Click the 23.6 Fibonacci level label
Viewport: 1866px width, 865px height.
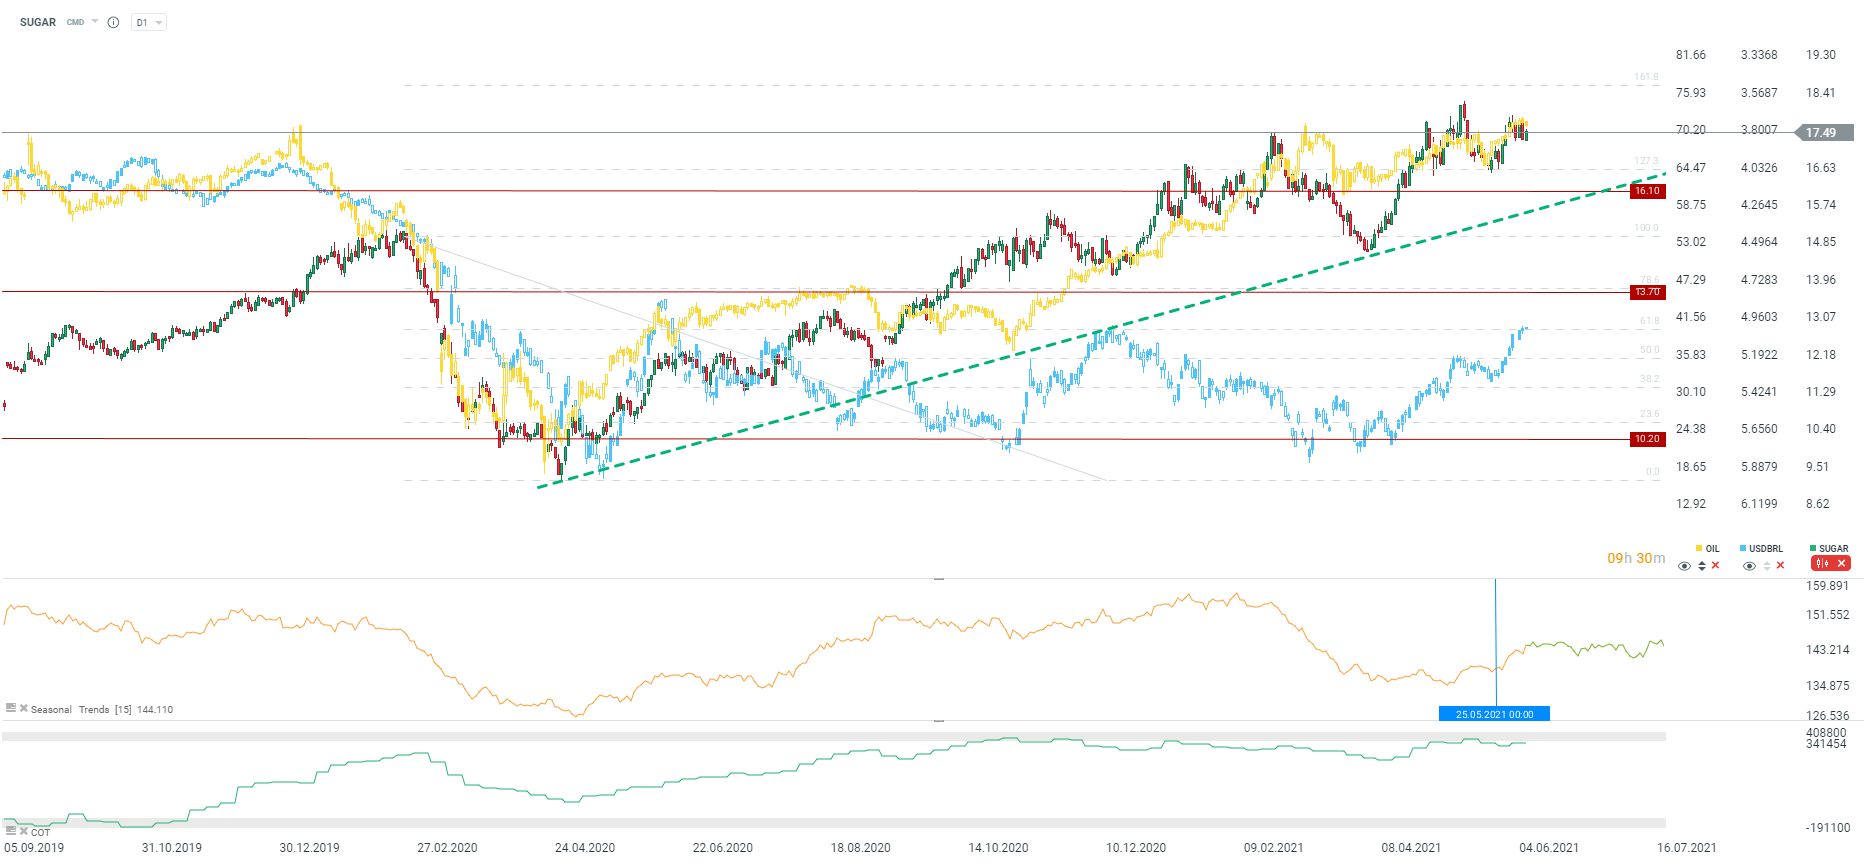pos(1650,414)
